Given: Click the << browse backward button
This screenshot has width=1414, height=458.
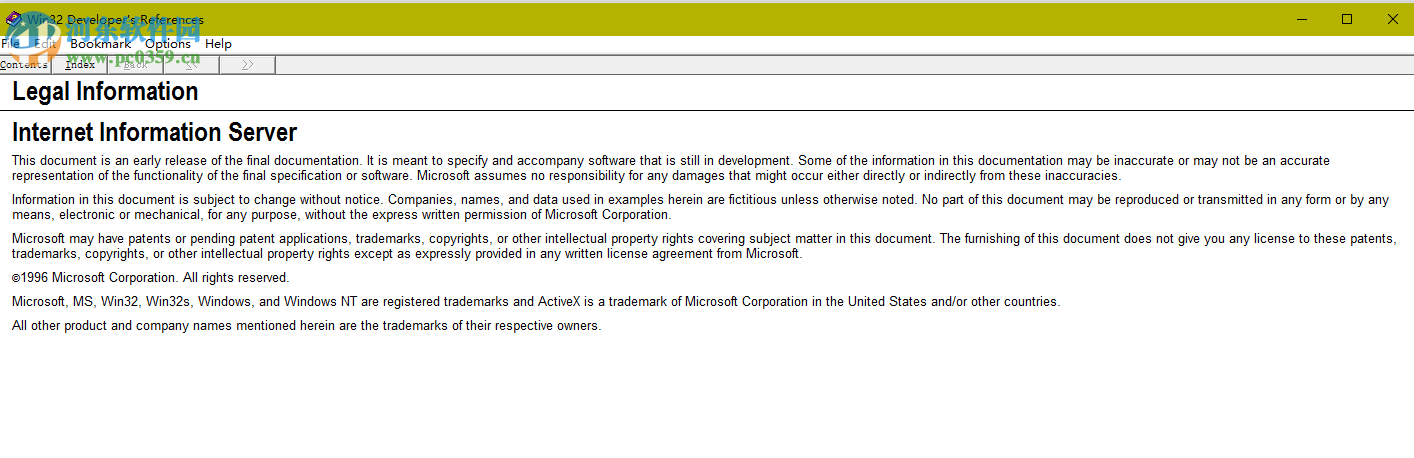Looking at the screenshot, I should pyautogui.click(x=191, y=65).
